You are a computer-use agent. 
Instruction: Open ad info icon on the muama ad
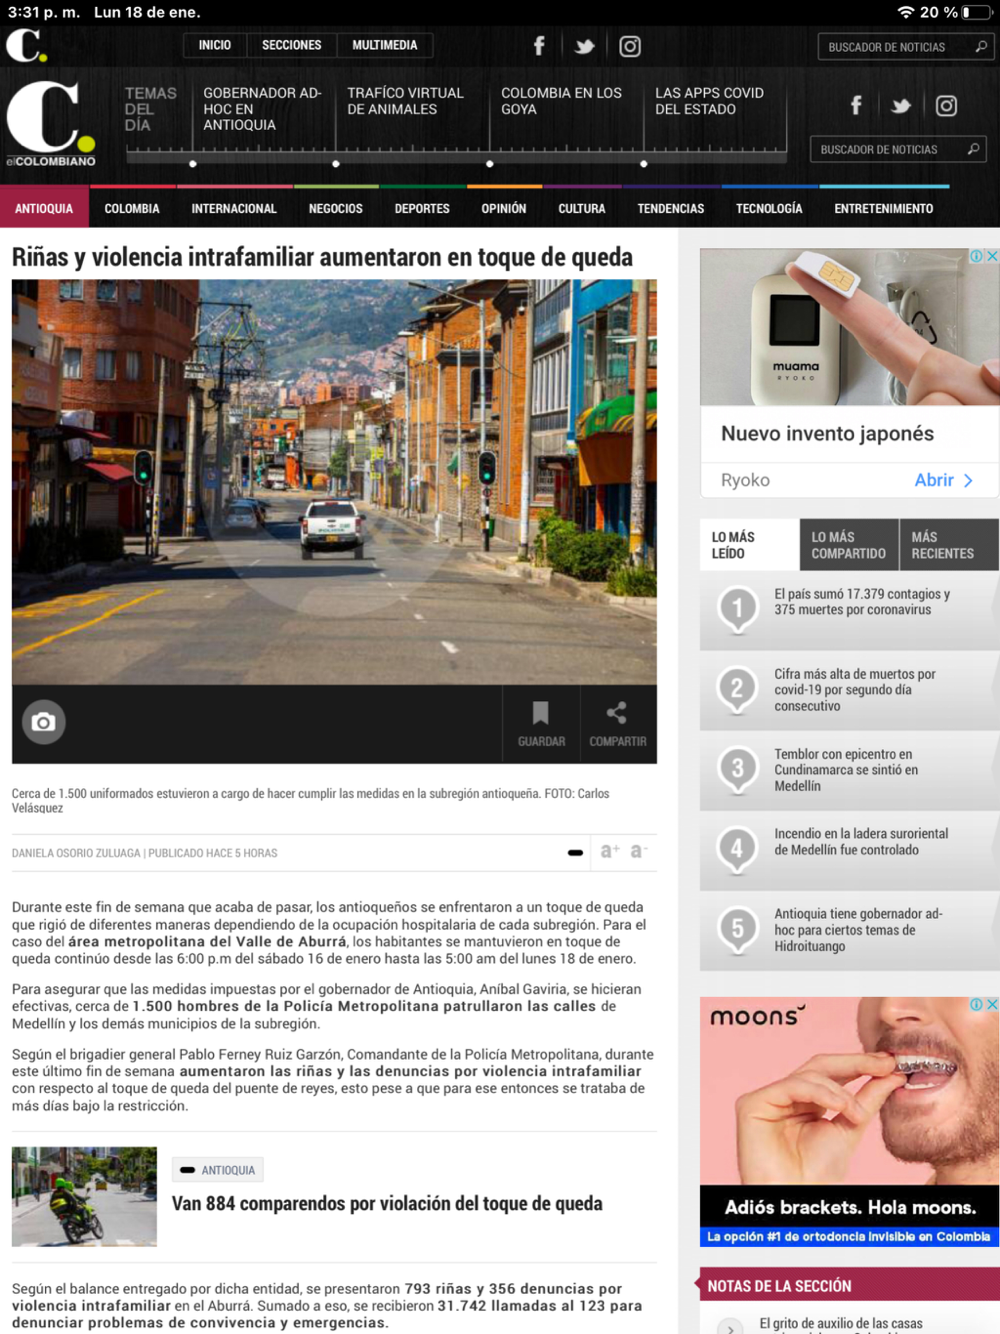(976, 256)
